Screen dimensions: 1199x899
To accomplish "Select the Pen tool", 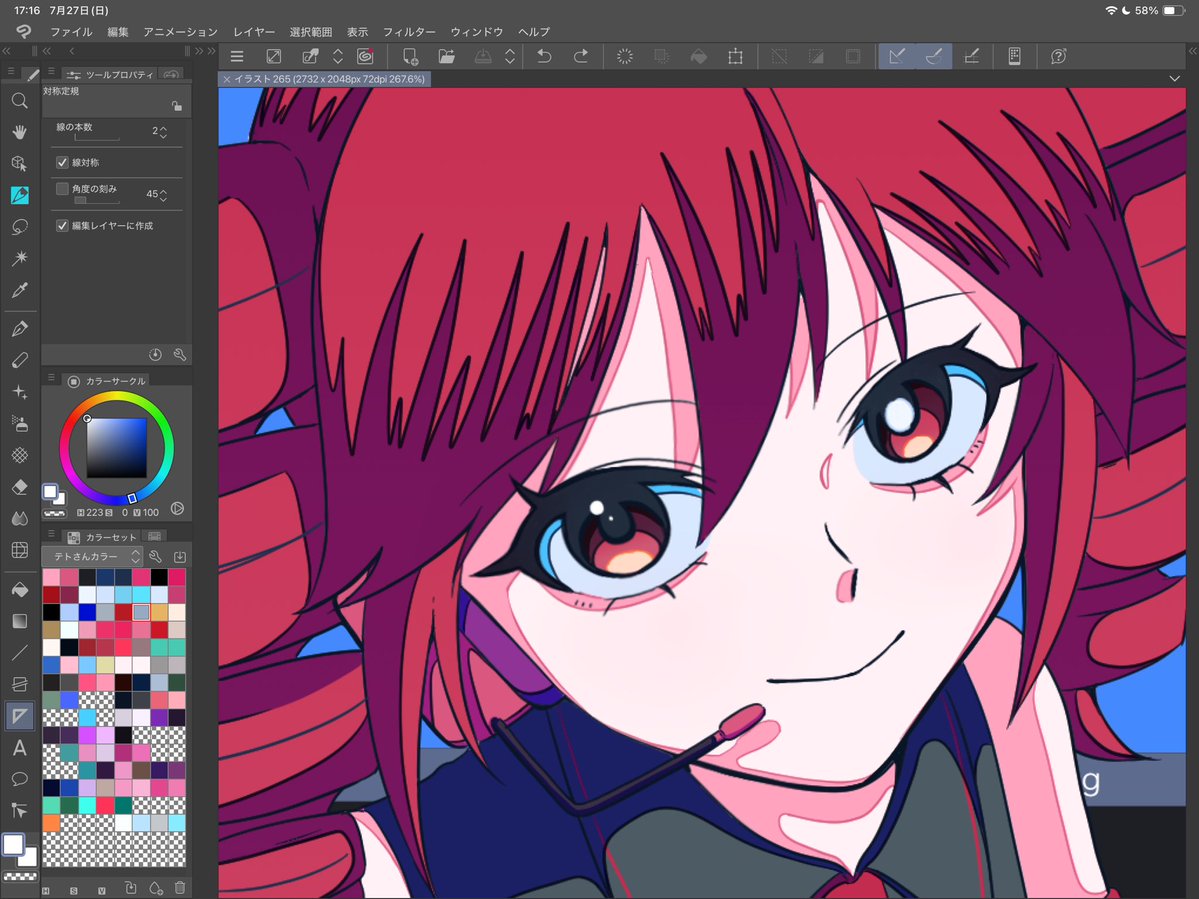I will coord(20,329).
